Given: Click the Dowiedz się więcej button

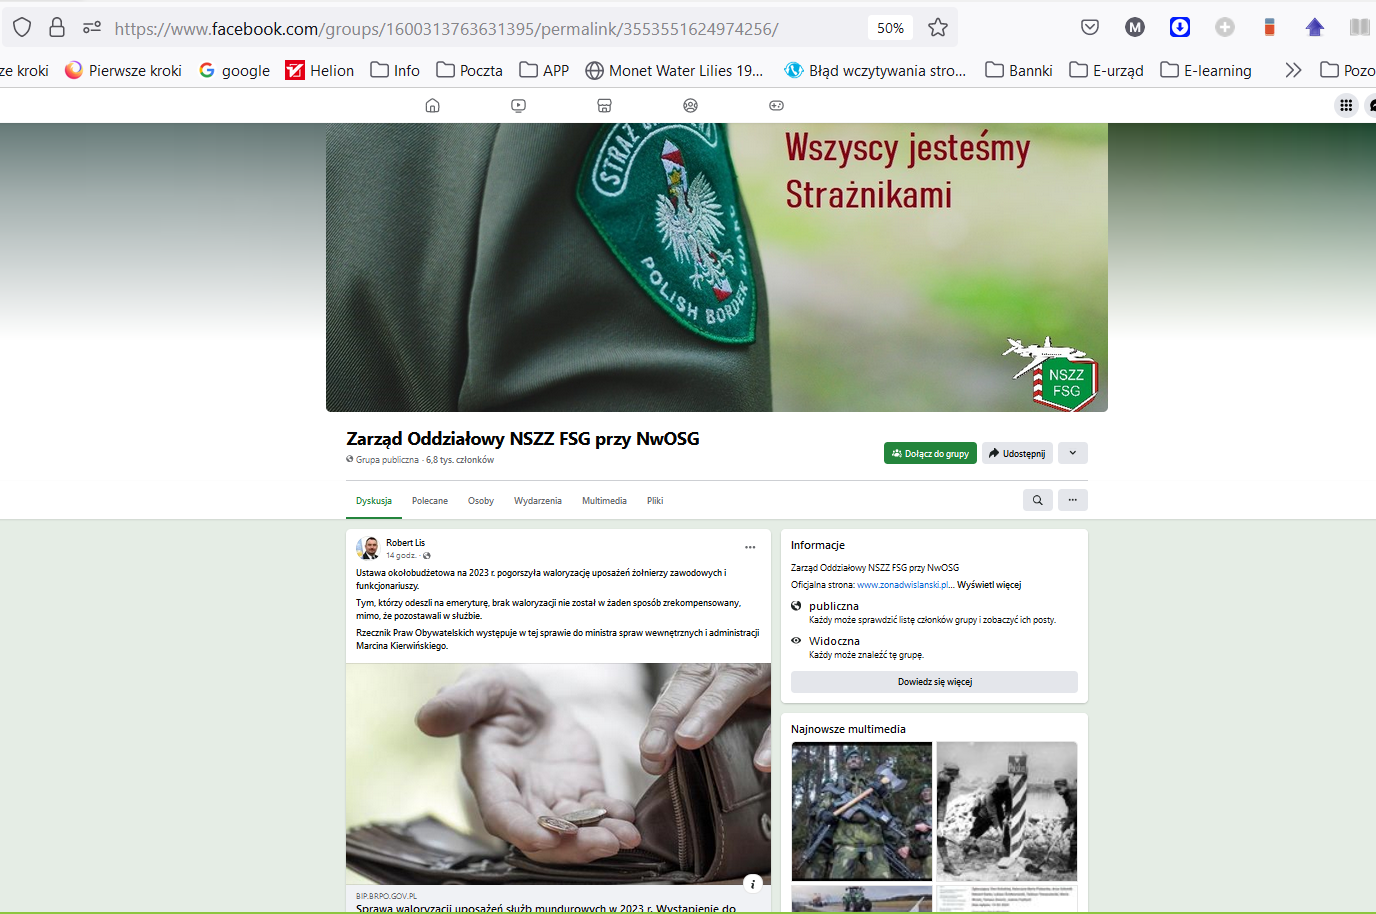Looking at the screenshot, I should 934,682.
